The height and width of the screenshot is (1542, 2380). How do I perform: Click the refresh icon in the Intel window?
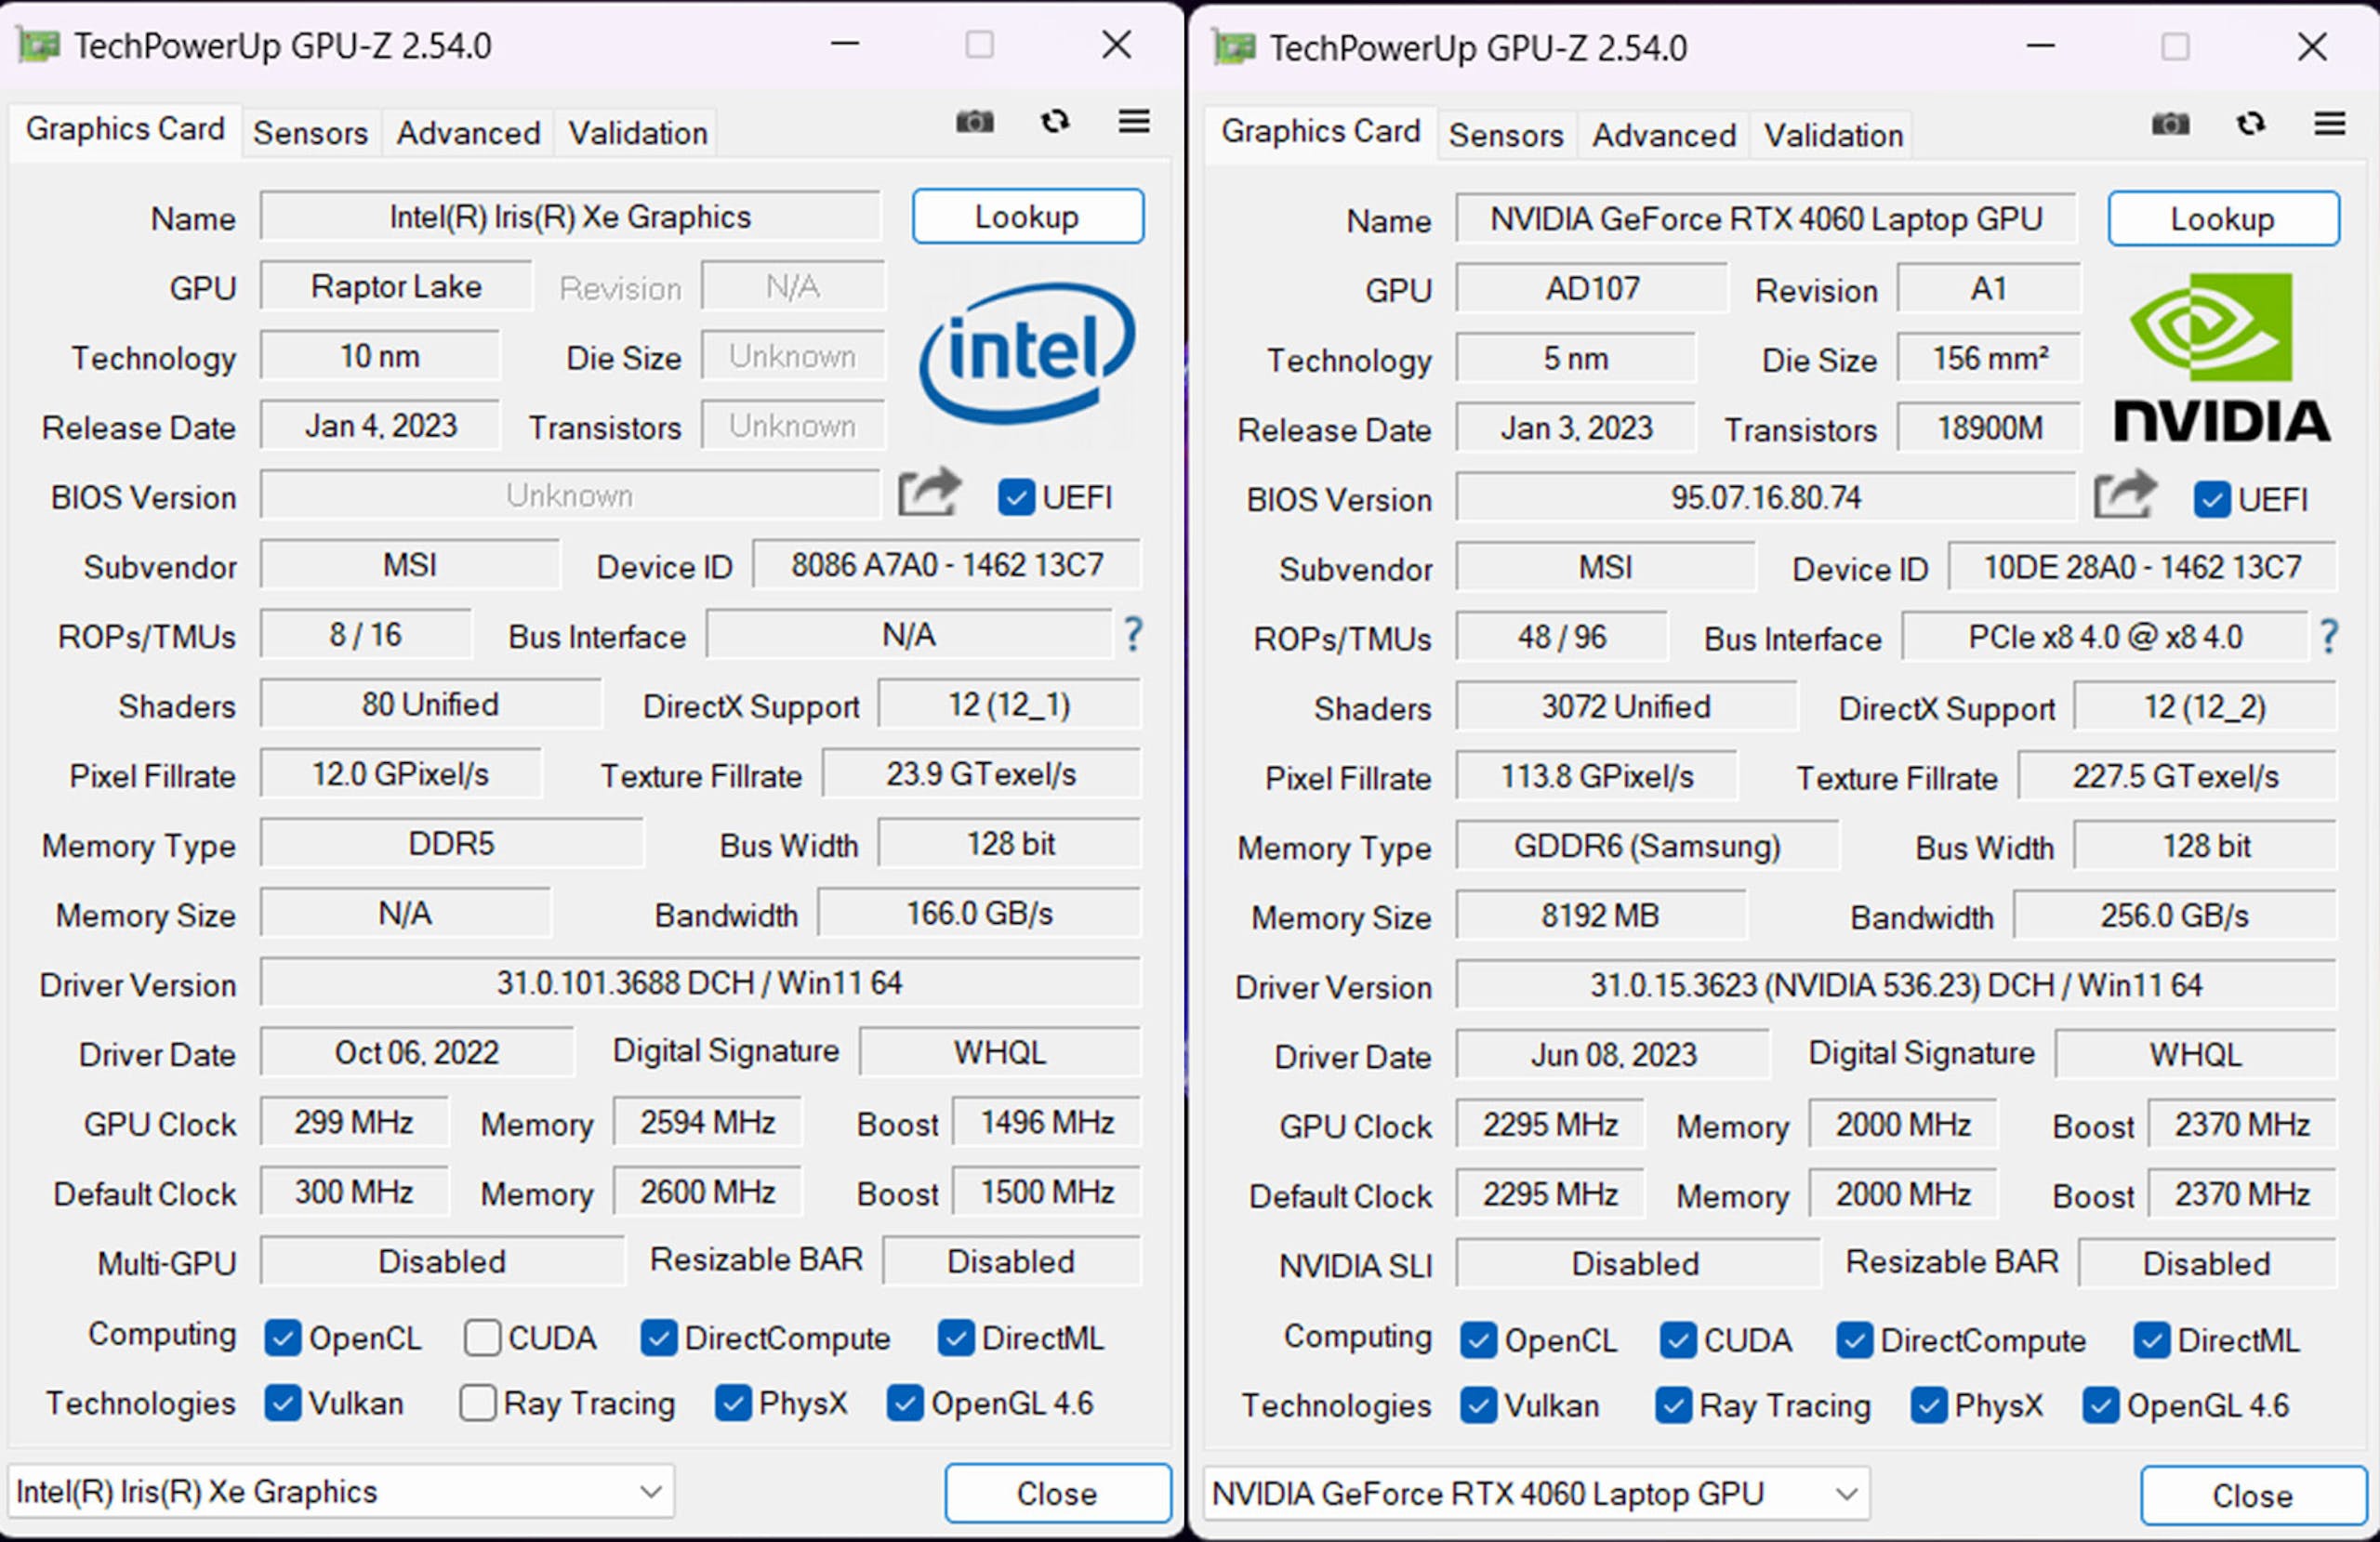[x=1055, y=122]
